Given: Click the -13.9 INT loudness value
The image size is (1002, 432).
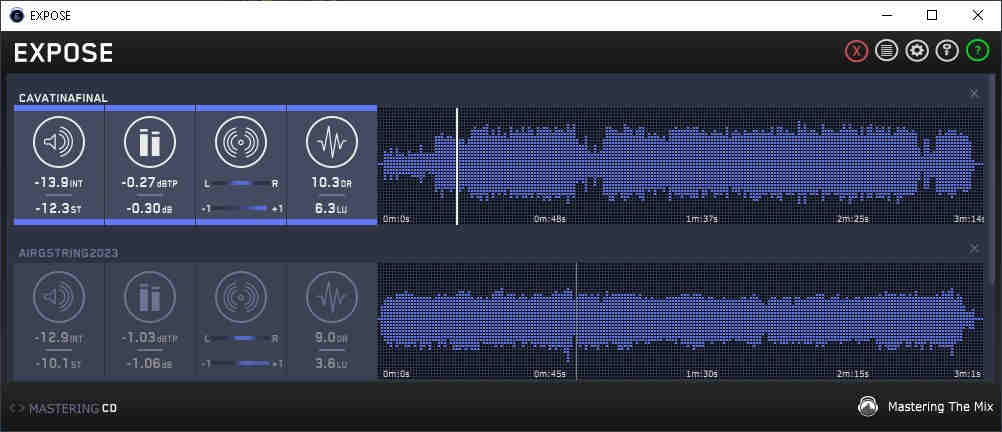Looking at the screenshot, I should 59,183.
